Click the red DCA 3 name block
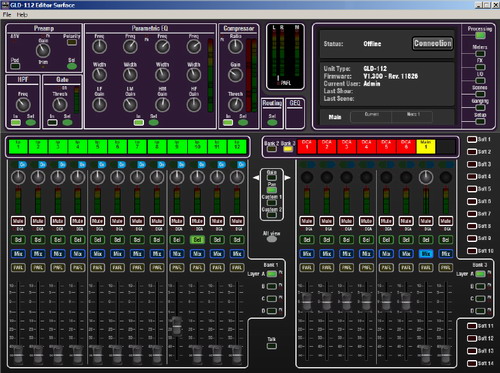This screenshot has height=373, width=500. coord(347,147)
